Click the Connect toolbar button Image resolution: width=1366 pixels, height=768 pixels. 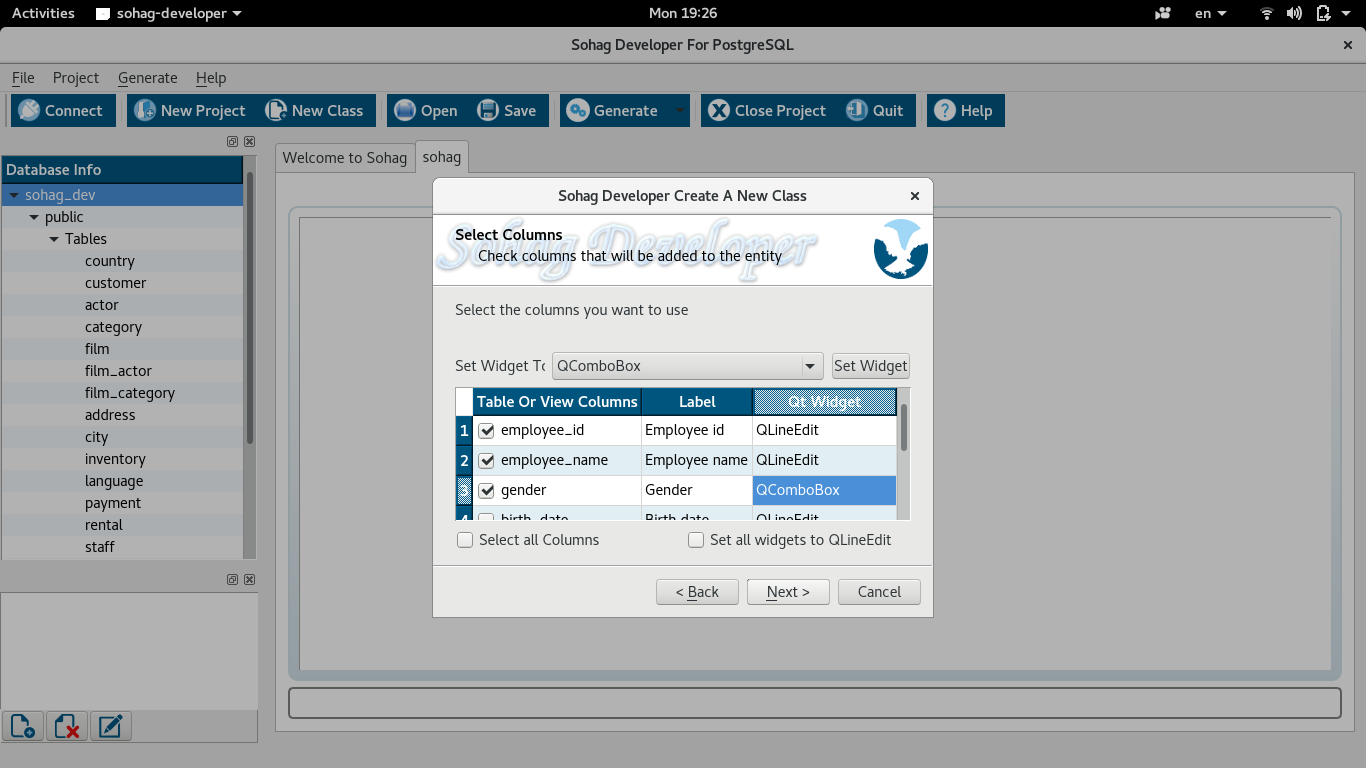(x=62, y=111)
